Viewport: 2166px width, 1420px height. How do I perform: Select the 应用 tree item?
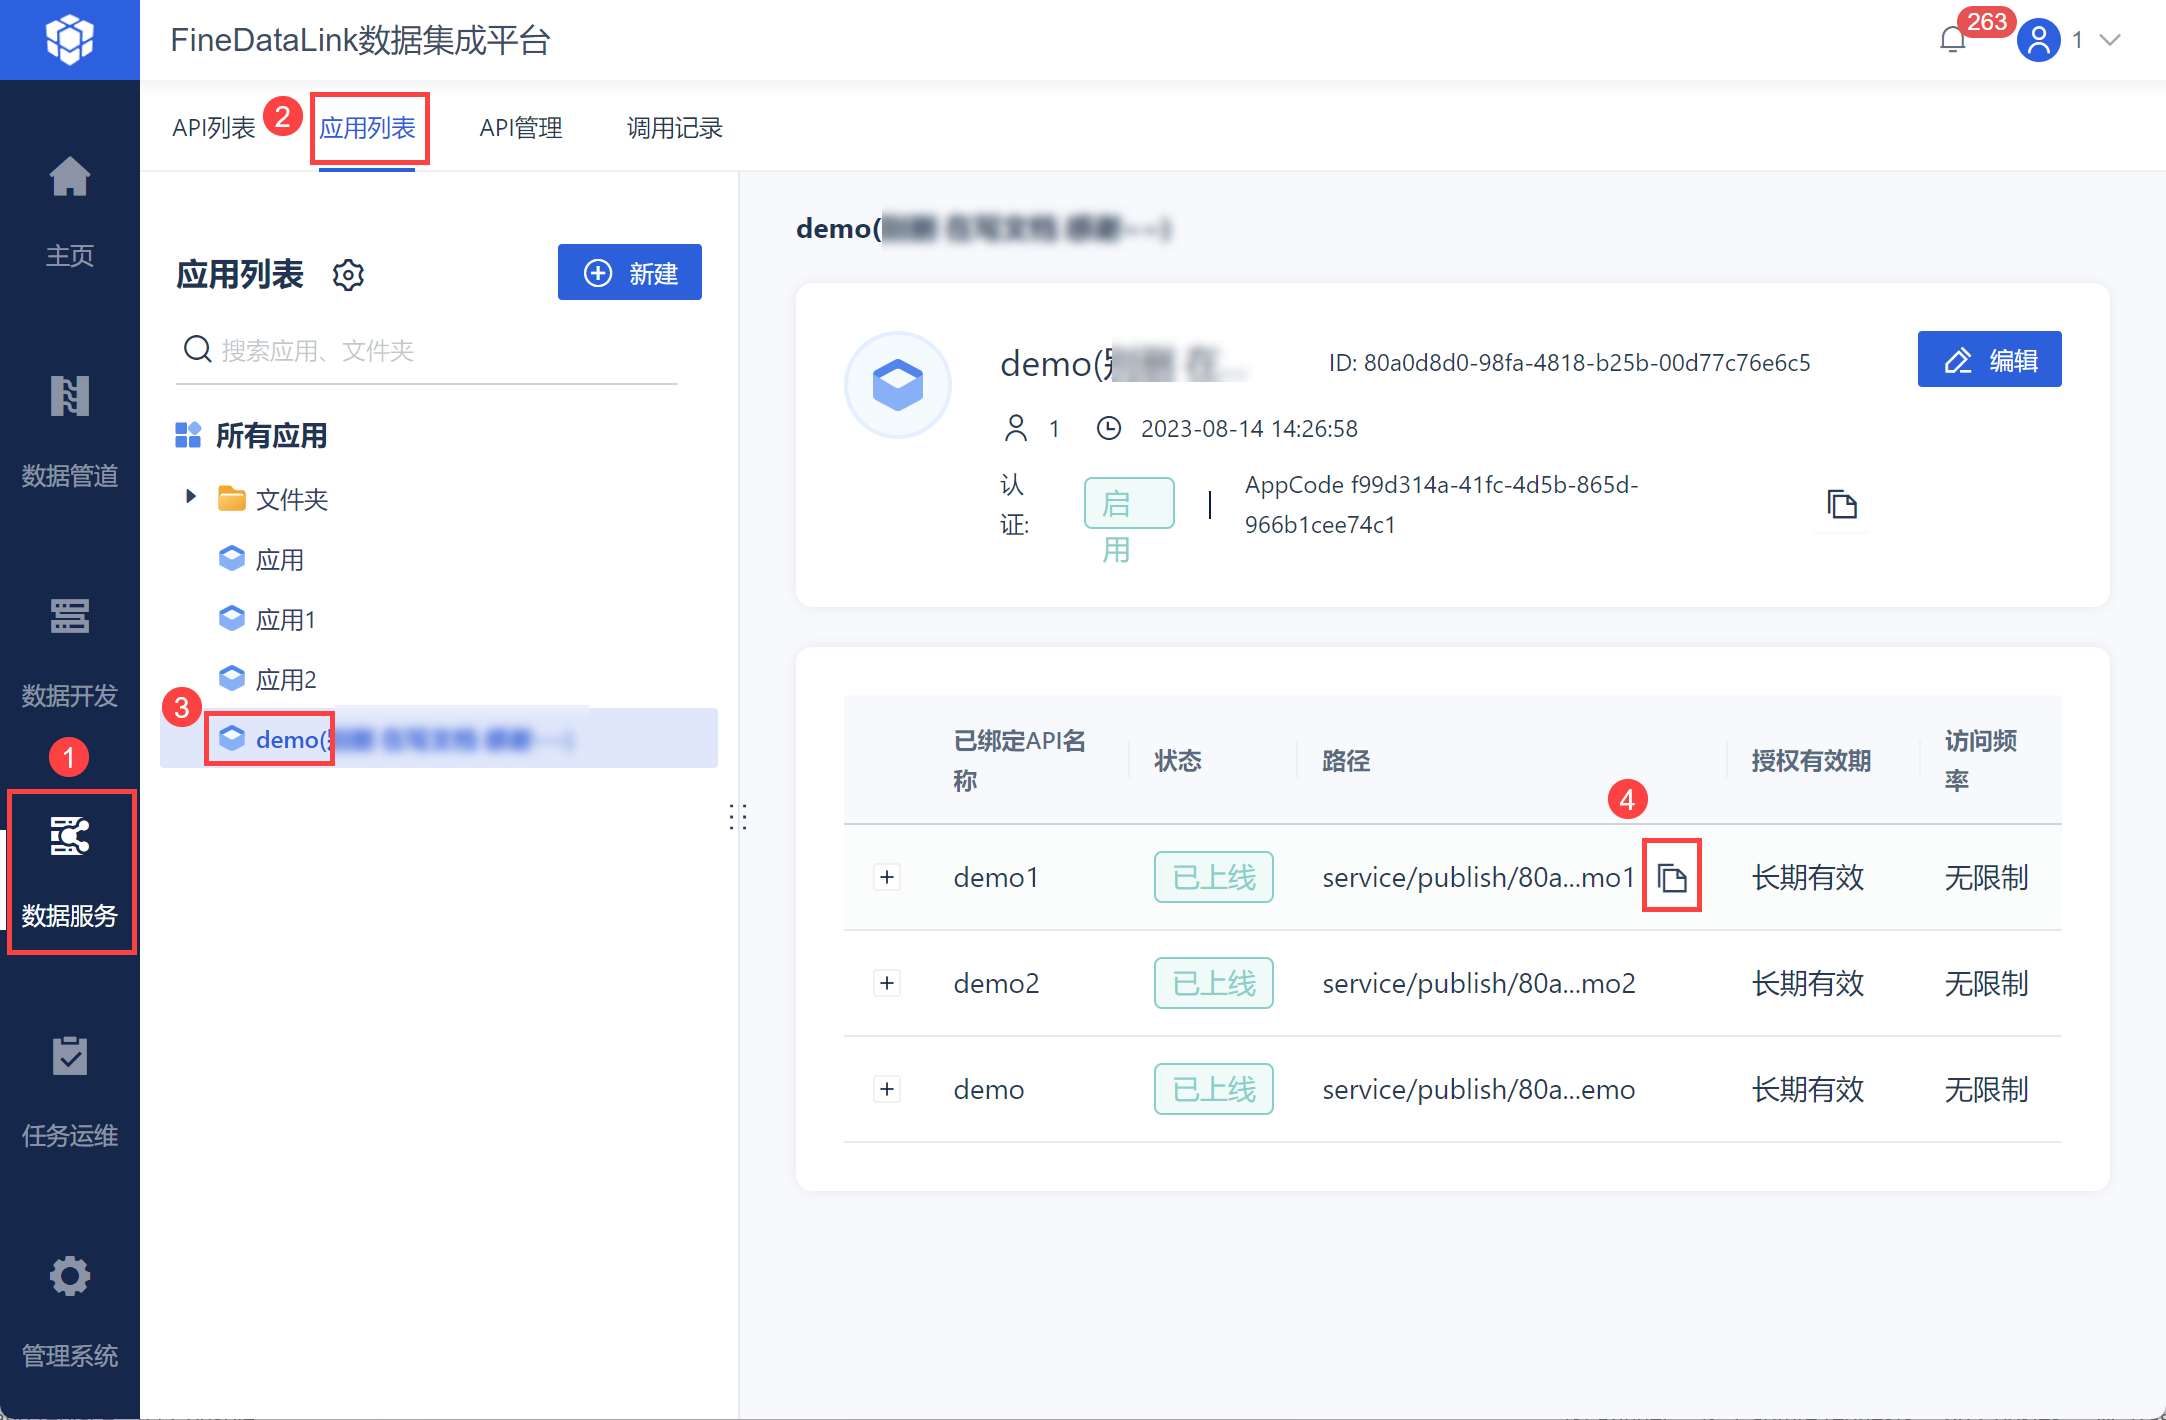click(261, 558)
